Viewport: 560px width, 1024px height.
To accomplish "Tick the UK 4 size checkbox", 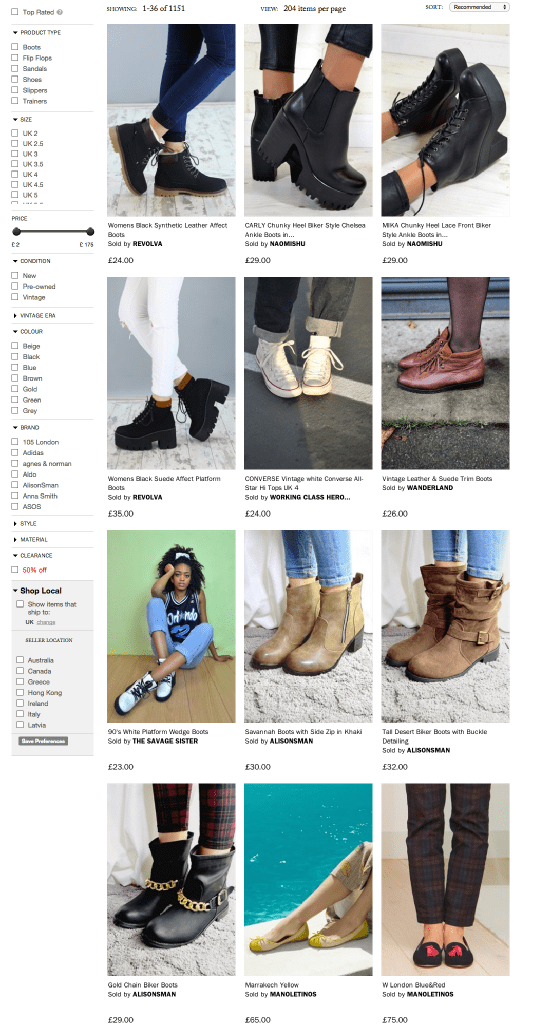I will (x=14, y=174).
